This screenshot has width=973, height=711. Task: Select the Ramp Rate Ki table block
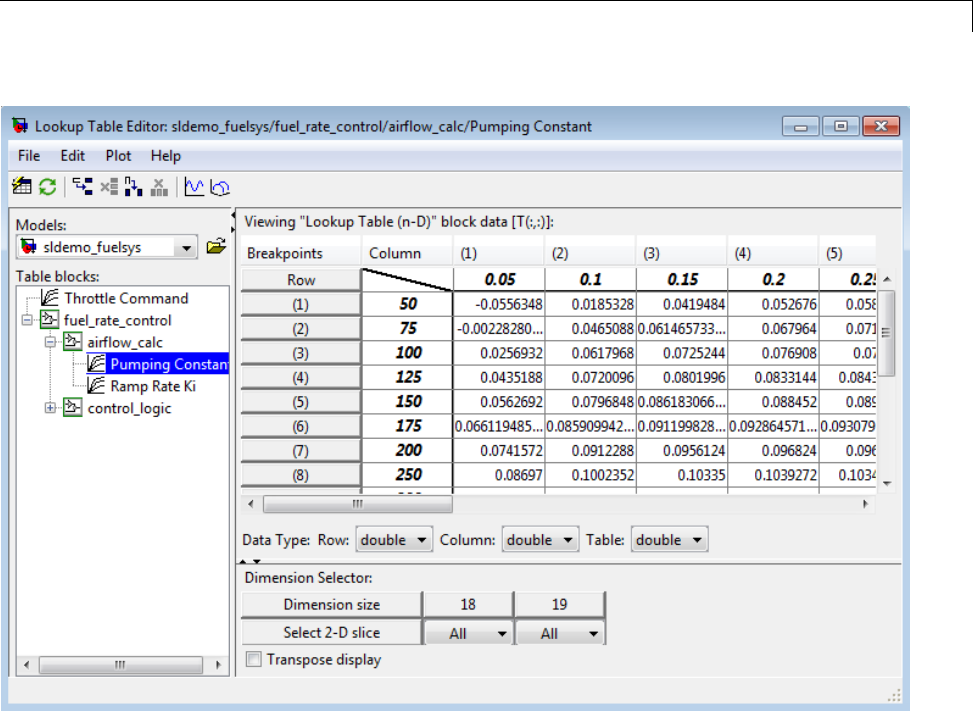[x=153, y=386]
